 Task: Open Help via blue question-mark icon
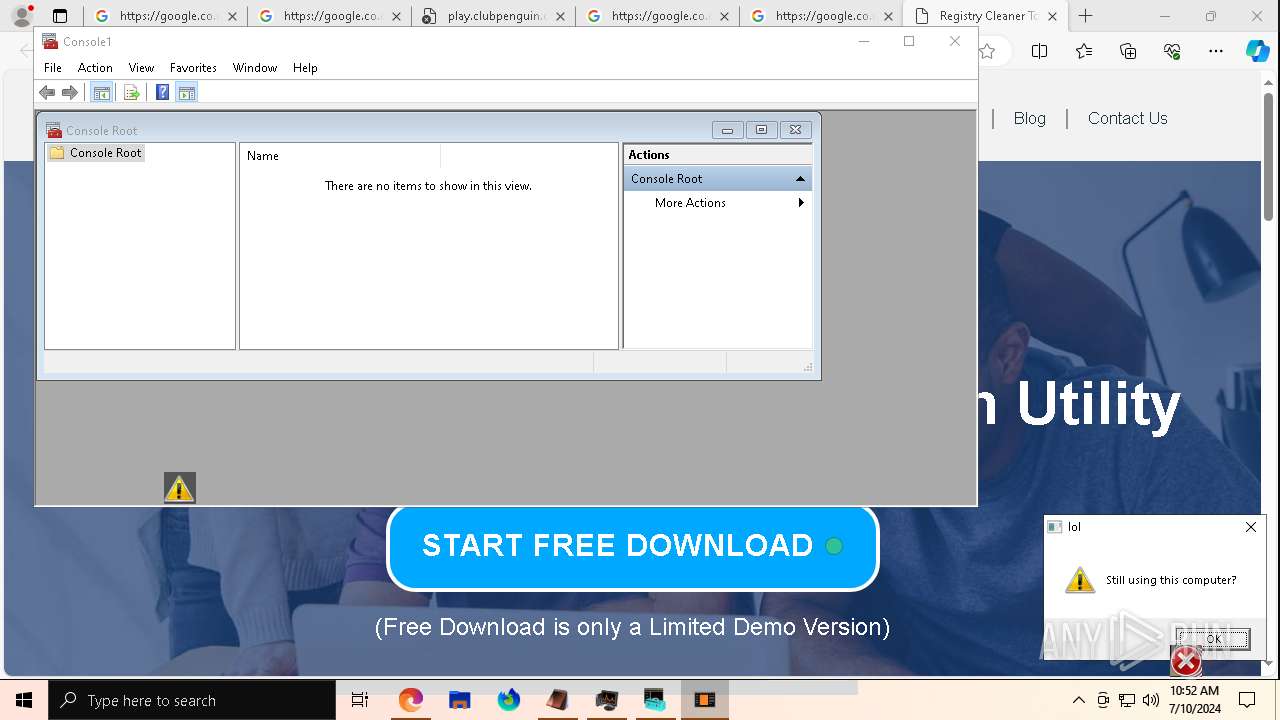(162, 93)
